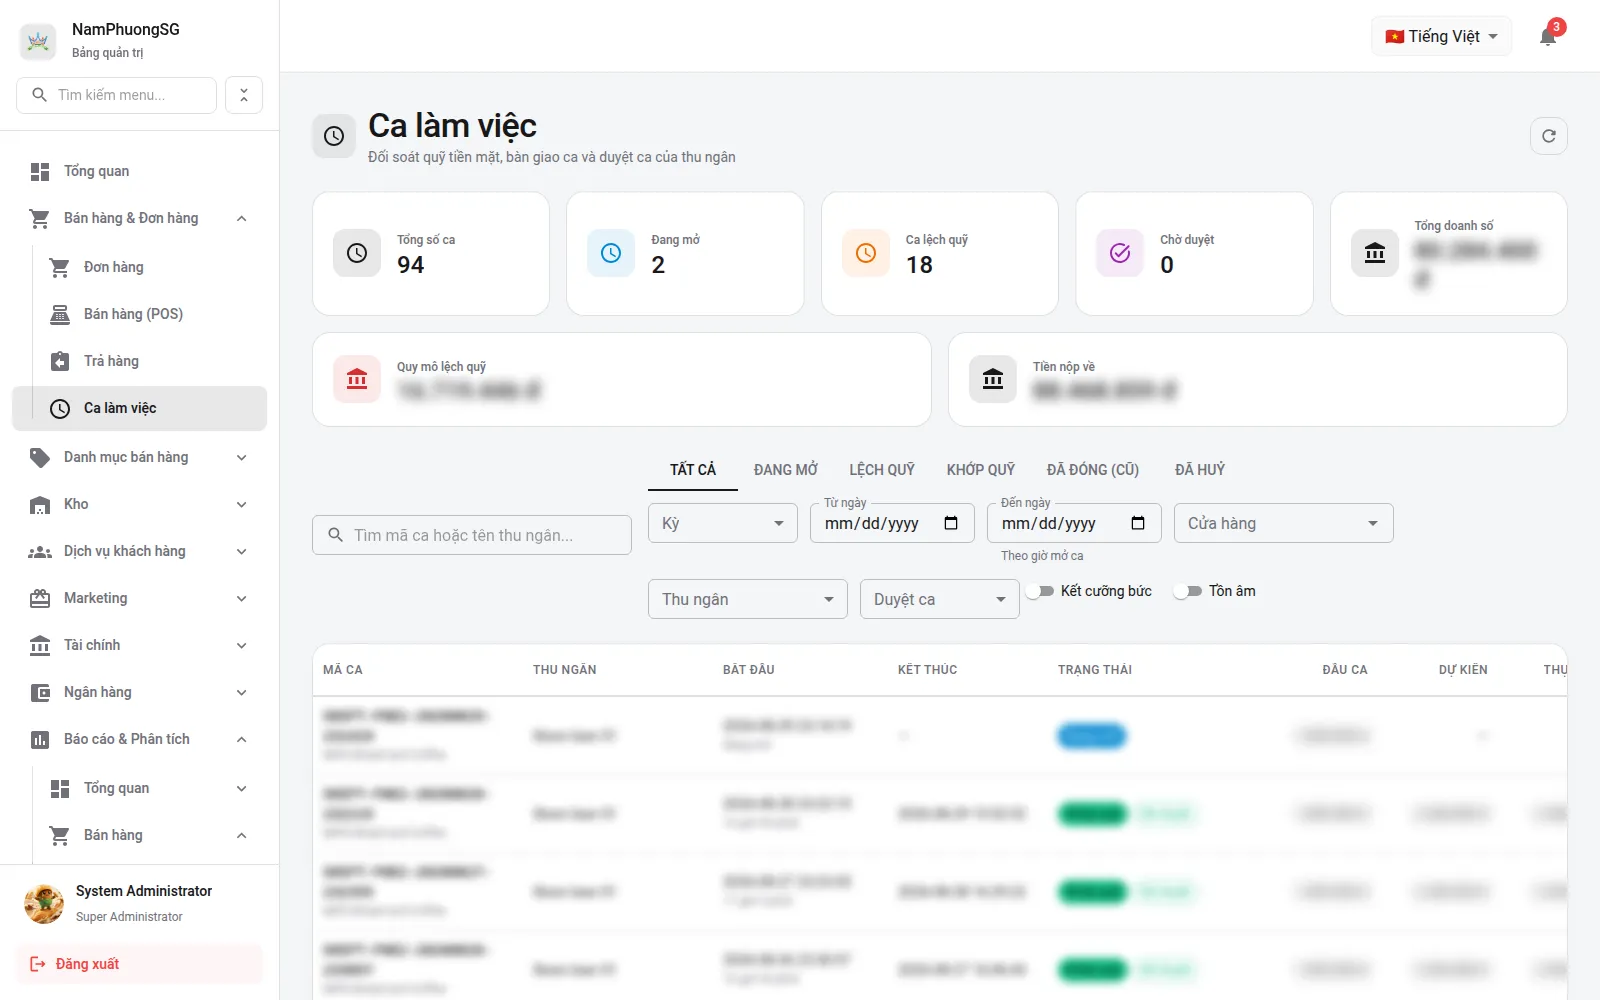Screen dimensions: 1600x1000
Task: Click the Bán hàng (POS) register icon
Action: coord(60,315)
